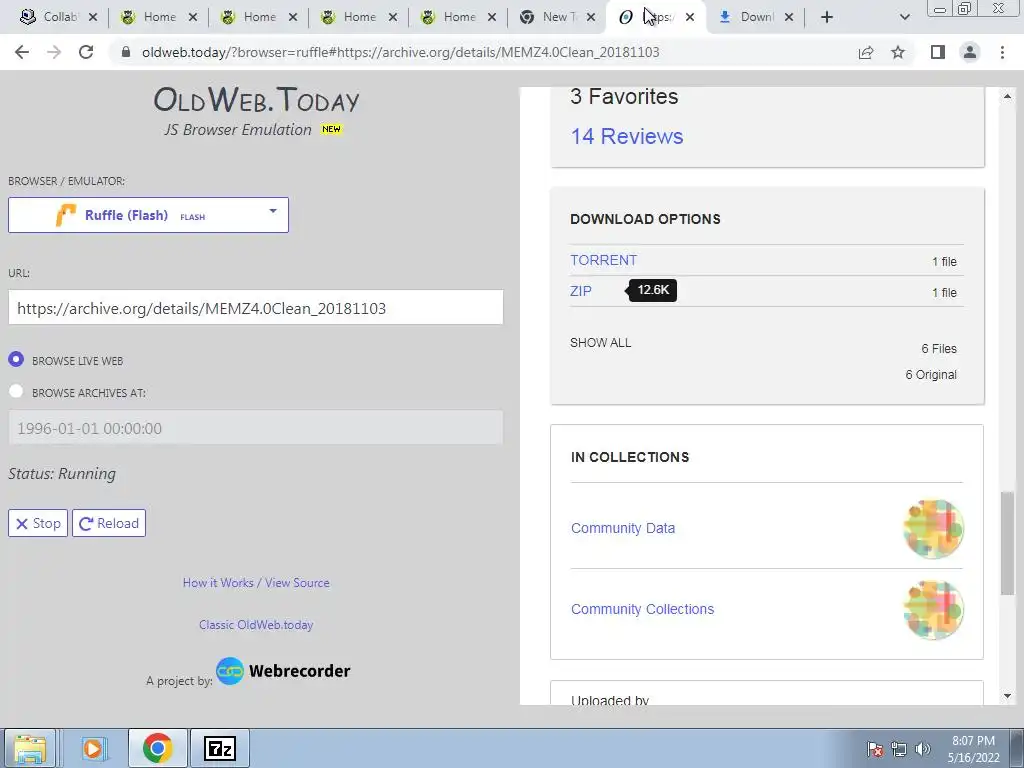Click the NEW badge beside JS Browser Emulation

pos(331,129)
